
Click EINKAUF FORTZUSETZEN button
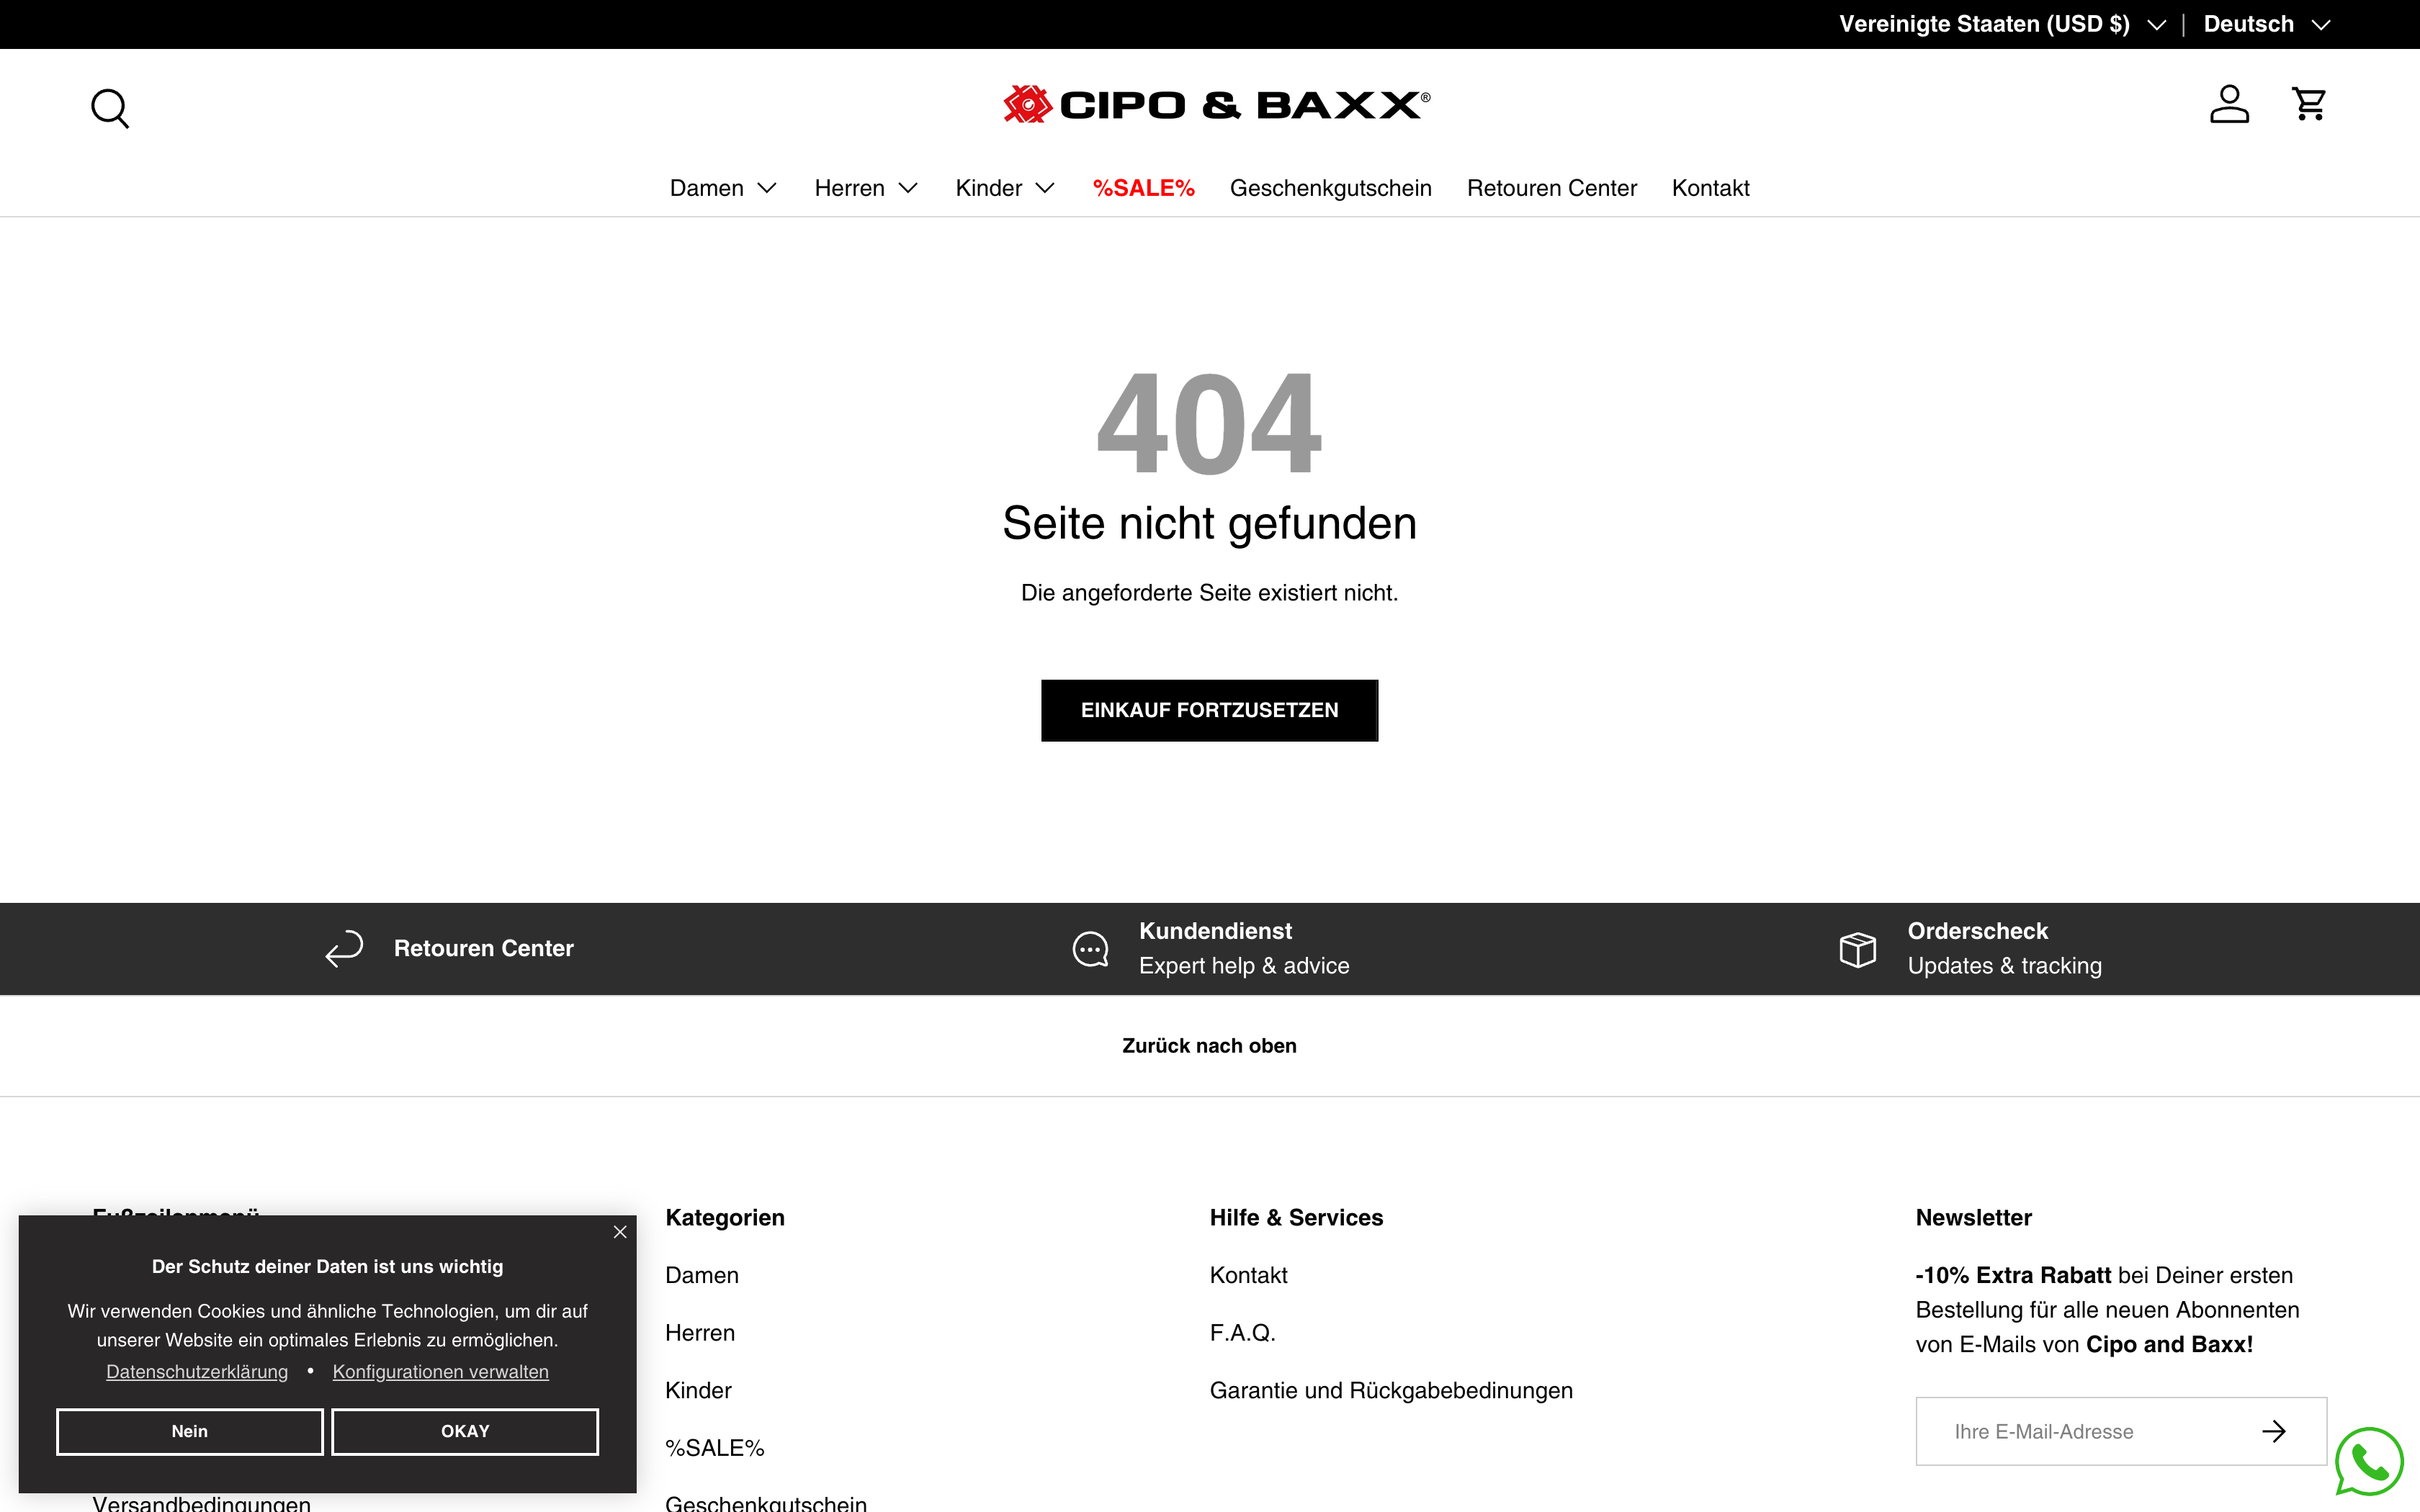click(1209, 710)
